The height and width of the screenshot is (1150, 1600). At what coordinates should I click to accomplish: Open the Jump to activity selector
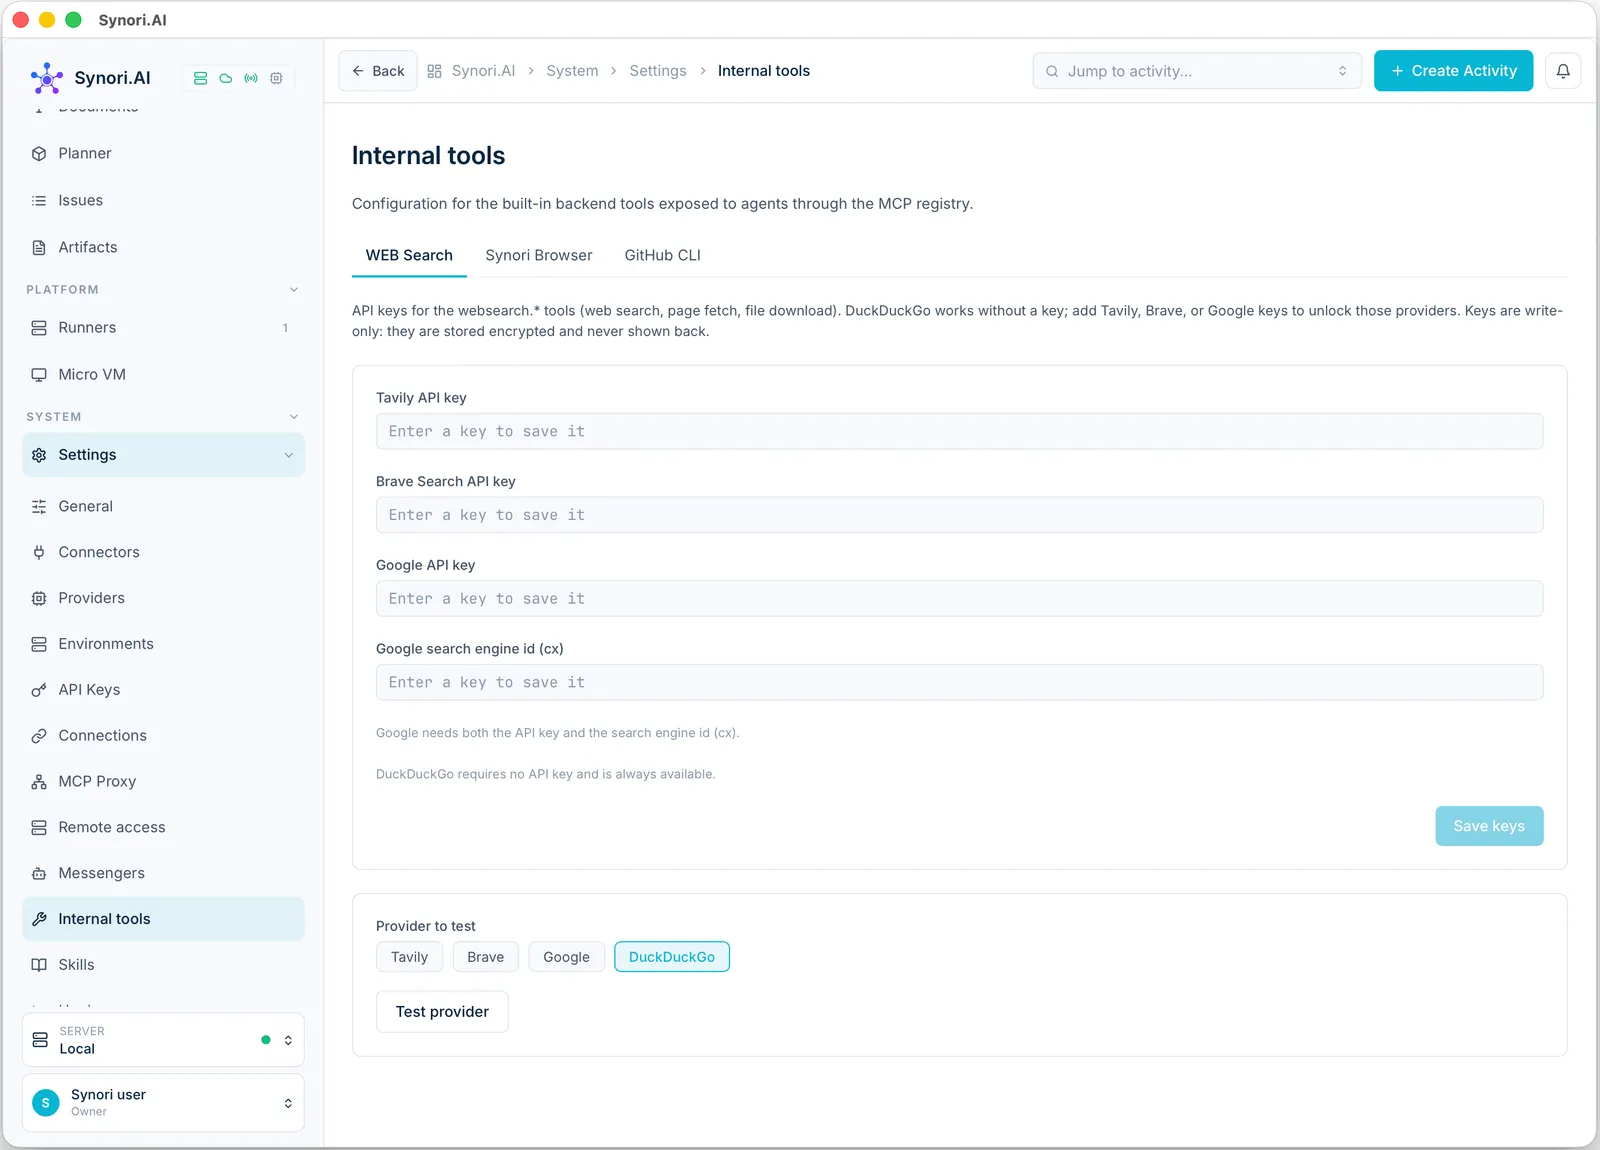click(x=1197, y=71)
